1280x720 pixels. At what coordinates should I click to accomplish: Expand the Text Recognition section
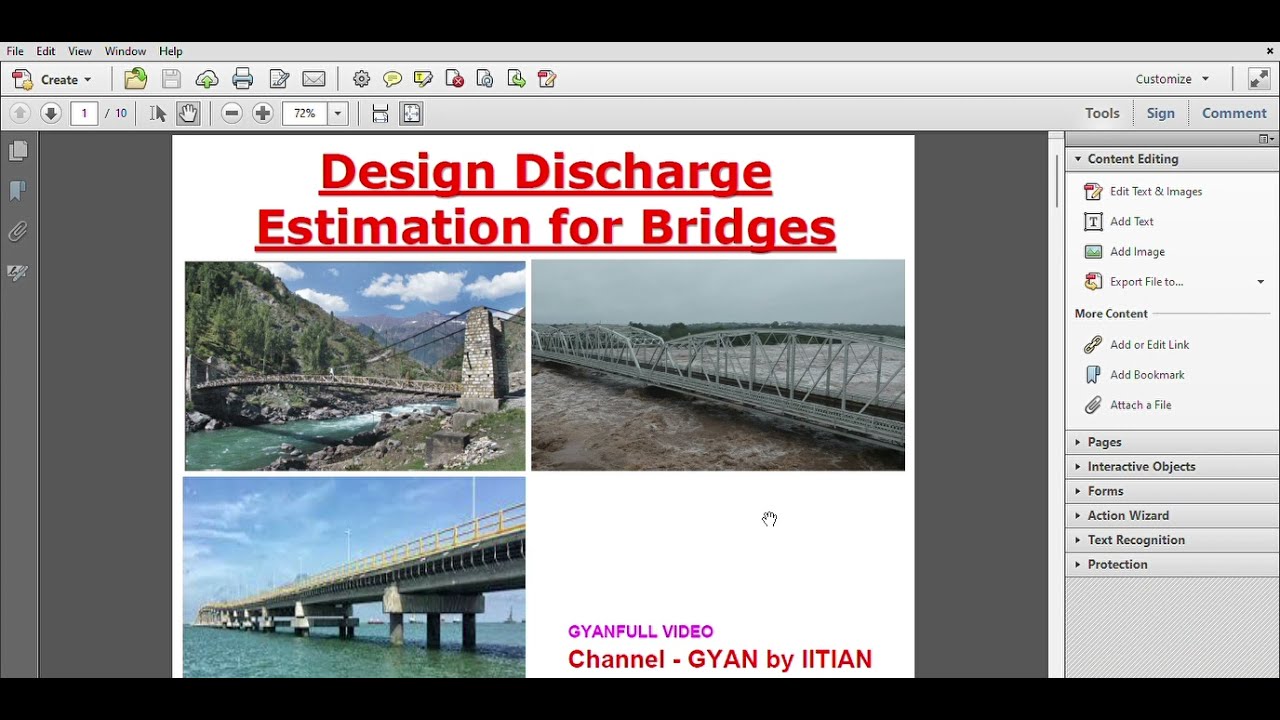click(x=1172, y=540)
